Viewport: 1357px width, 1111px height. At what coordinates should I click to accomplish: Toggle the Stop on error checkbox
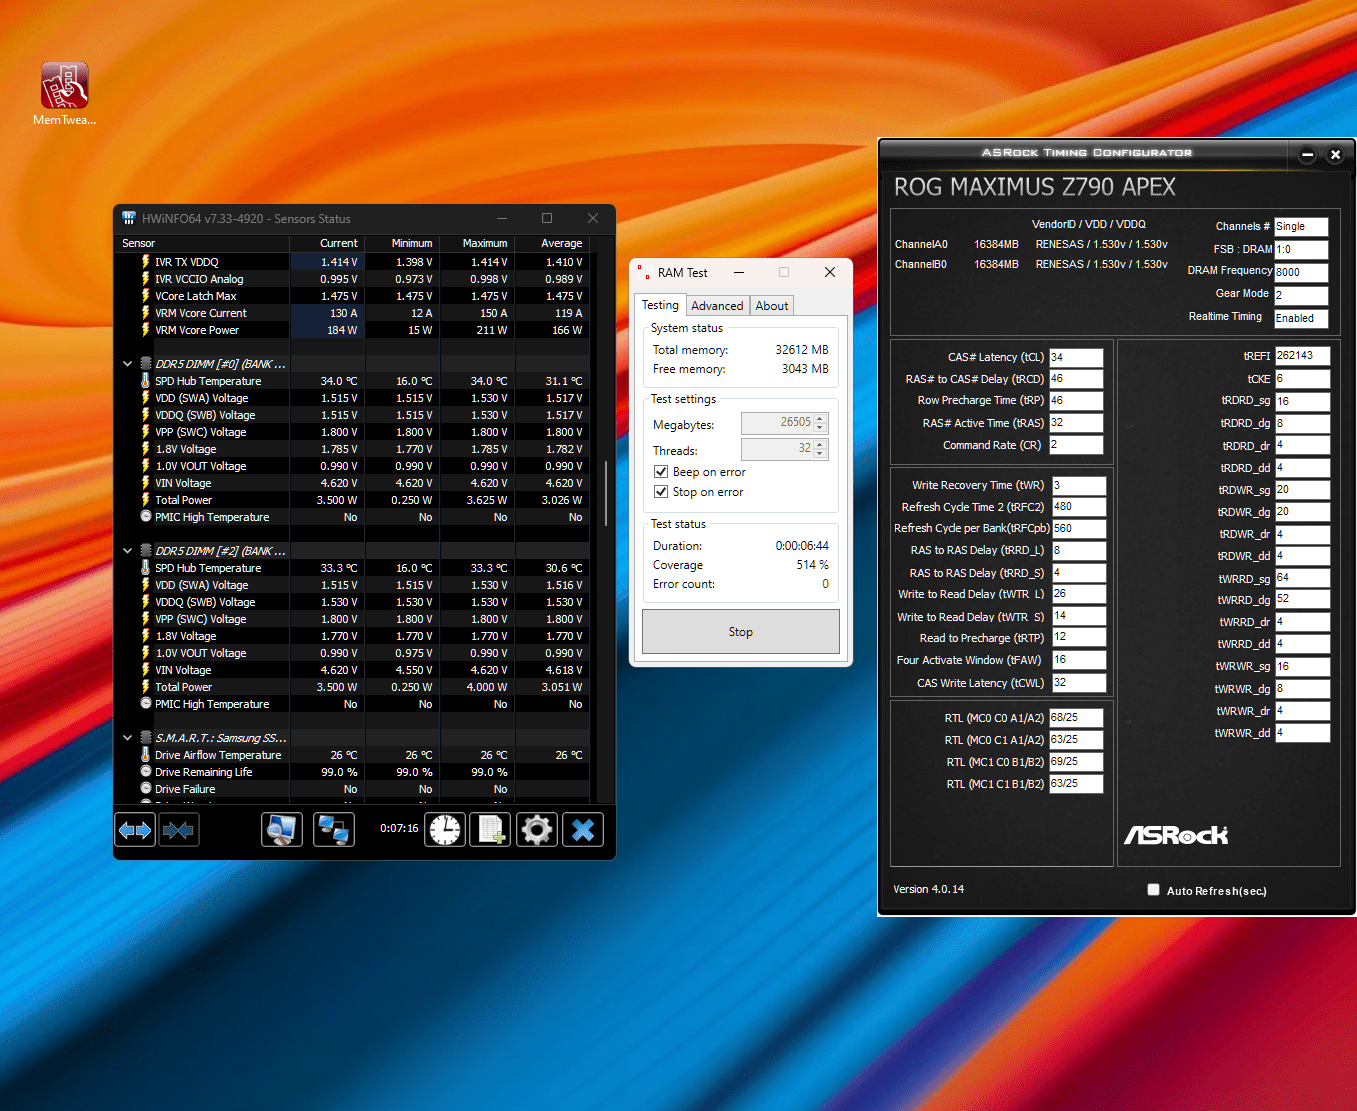(661, 492)
